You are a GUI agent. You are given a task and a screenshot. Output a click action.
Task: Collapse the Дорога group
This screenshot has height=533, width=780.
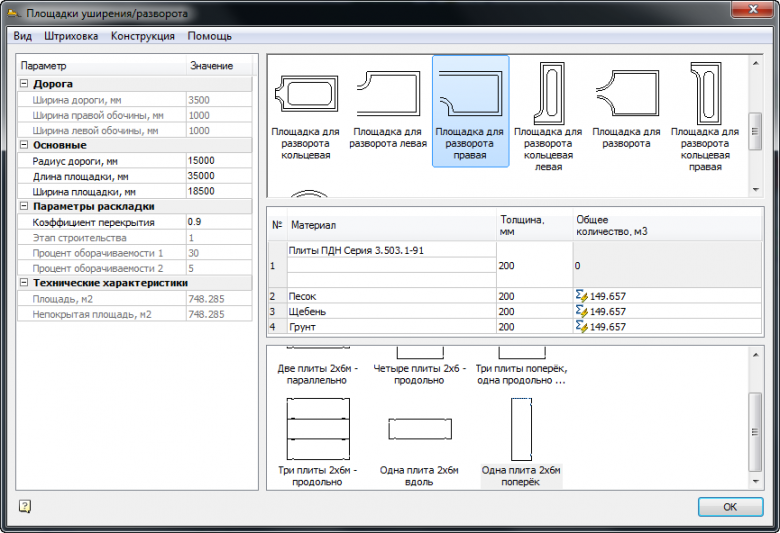23,84
